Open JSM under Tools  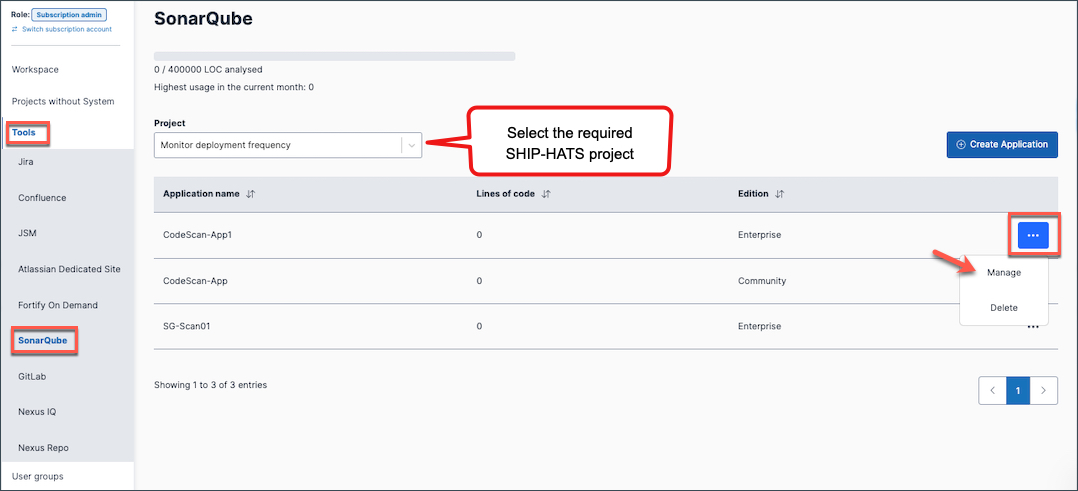(28, 233)
